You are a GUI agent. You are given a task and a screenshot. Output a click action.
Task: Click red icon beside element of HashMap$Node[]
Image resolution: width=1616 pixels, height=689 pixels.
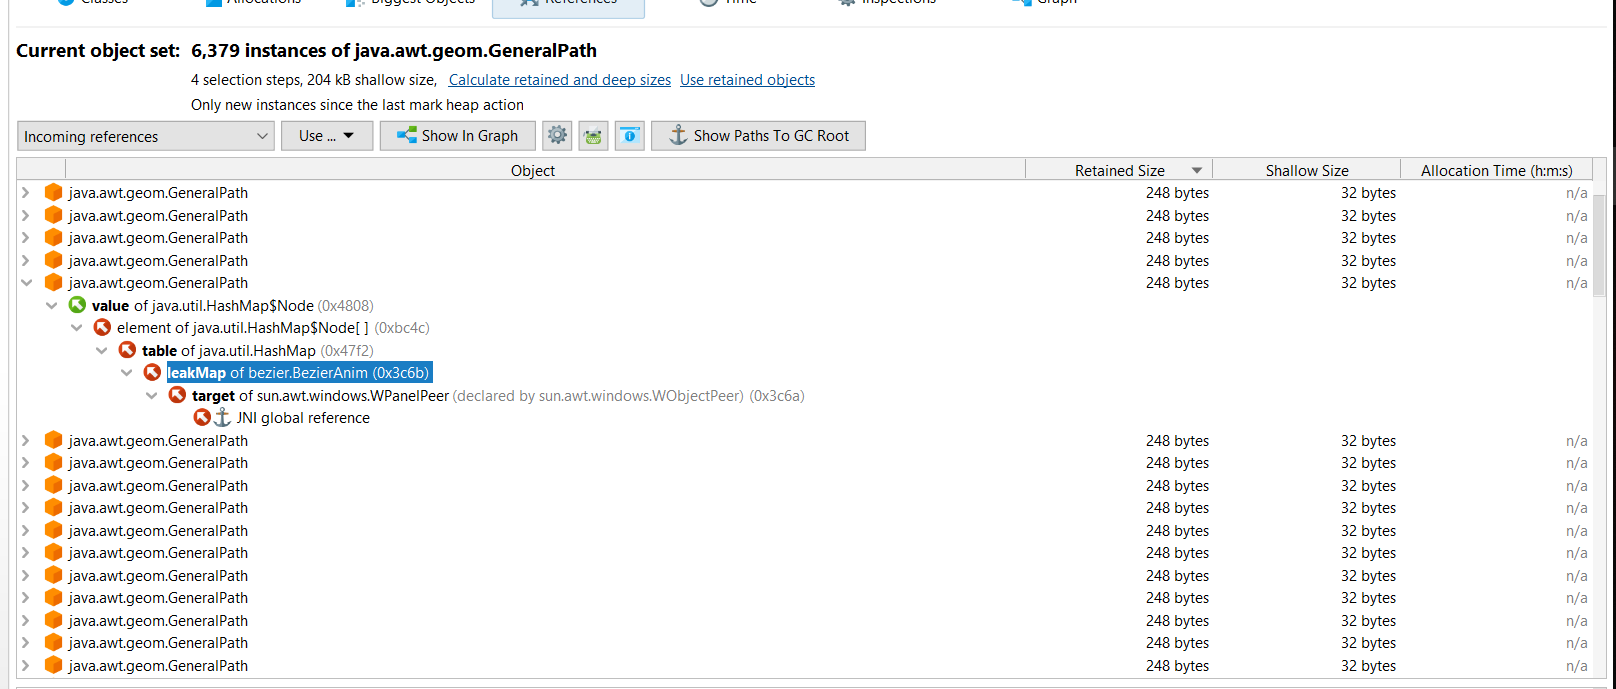pos(102,327)
